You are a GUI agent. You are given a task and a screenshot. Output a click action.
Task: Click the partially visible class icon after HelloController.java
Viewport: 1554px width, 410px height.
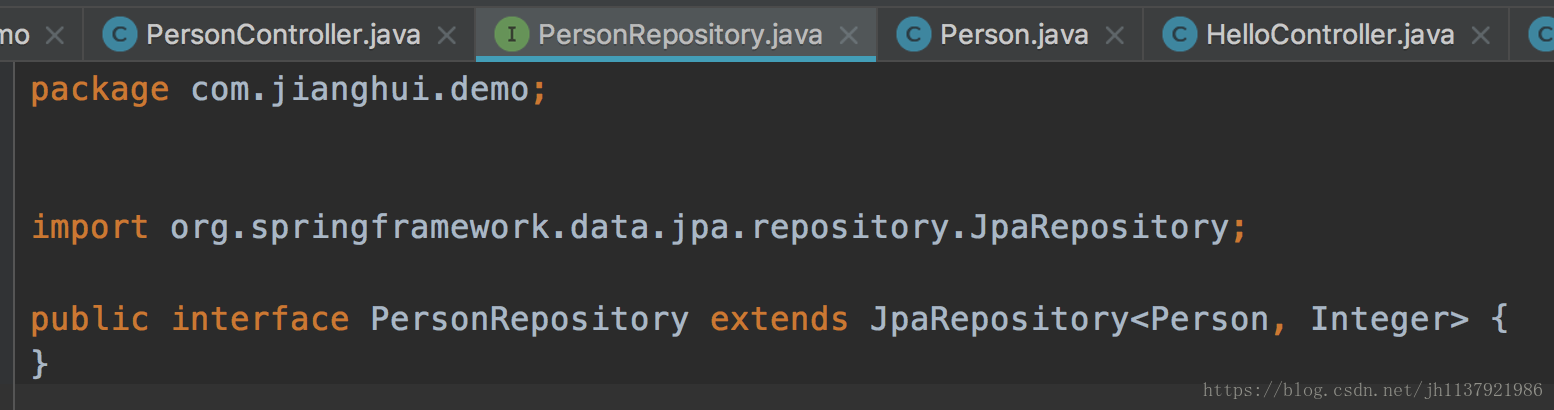click(1543, 36)
